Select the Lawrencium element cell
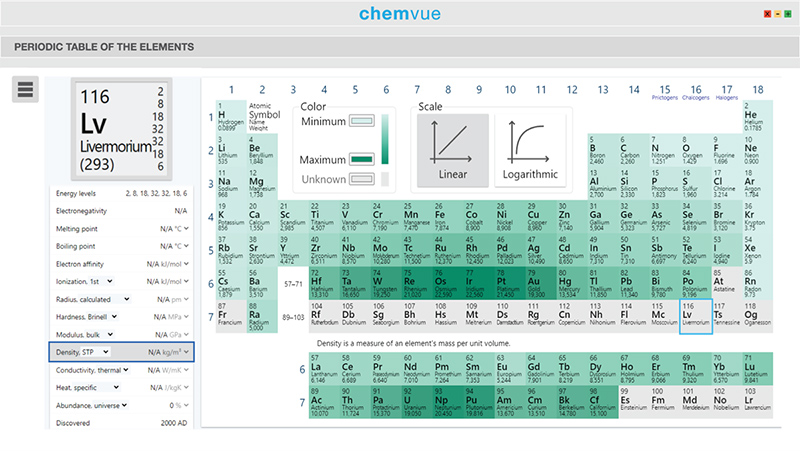The image size is (800, 451). coord(758,403)
